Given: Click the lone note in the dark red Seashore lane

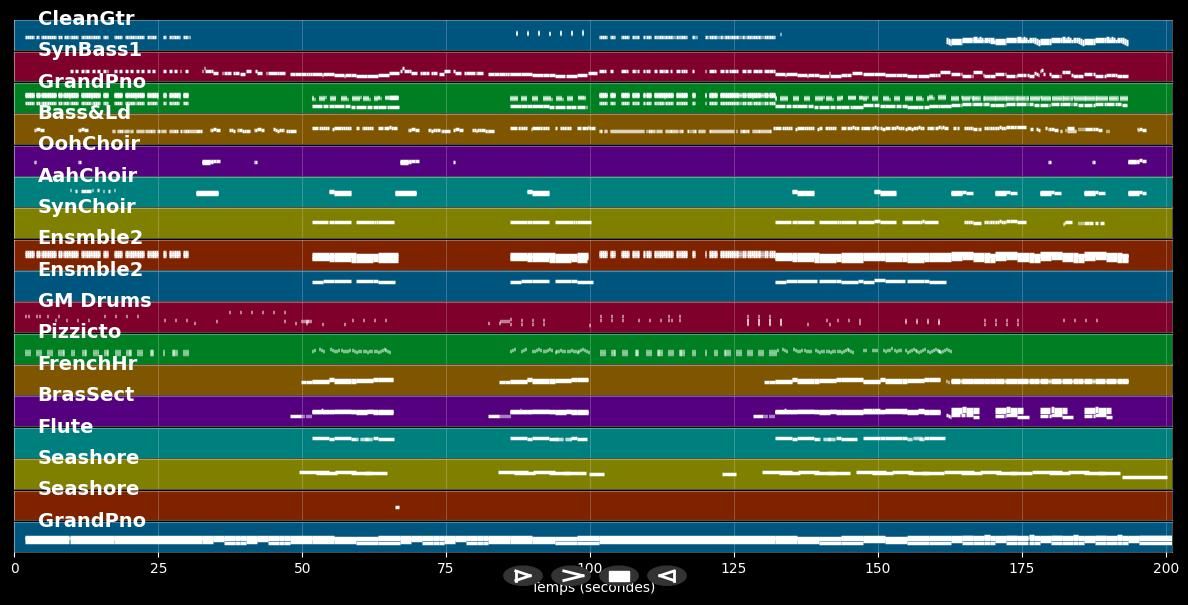Looking at the screenshot, I should 397,507.
